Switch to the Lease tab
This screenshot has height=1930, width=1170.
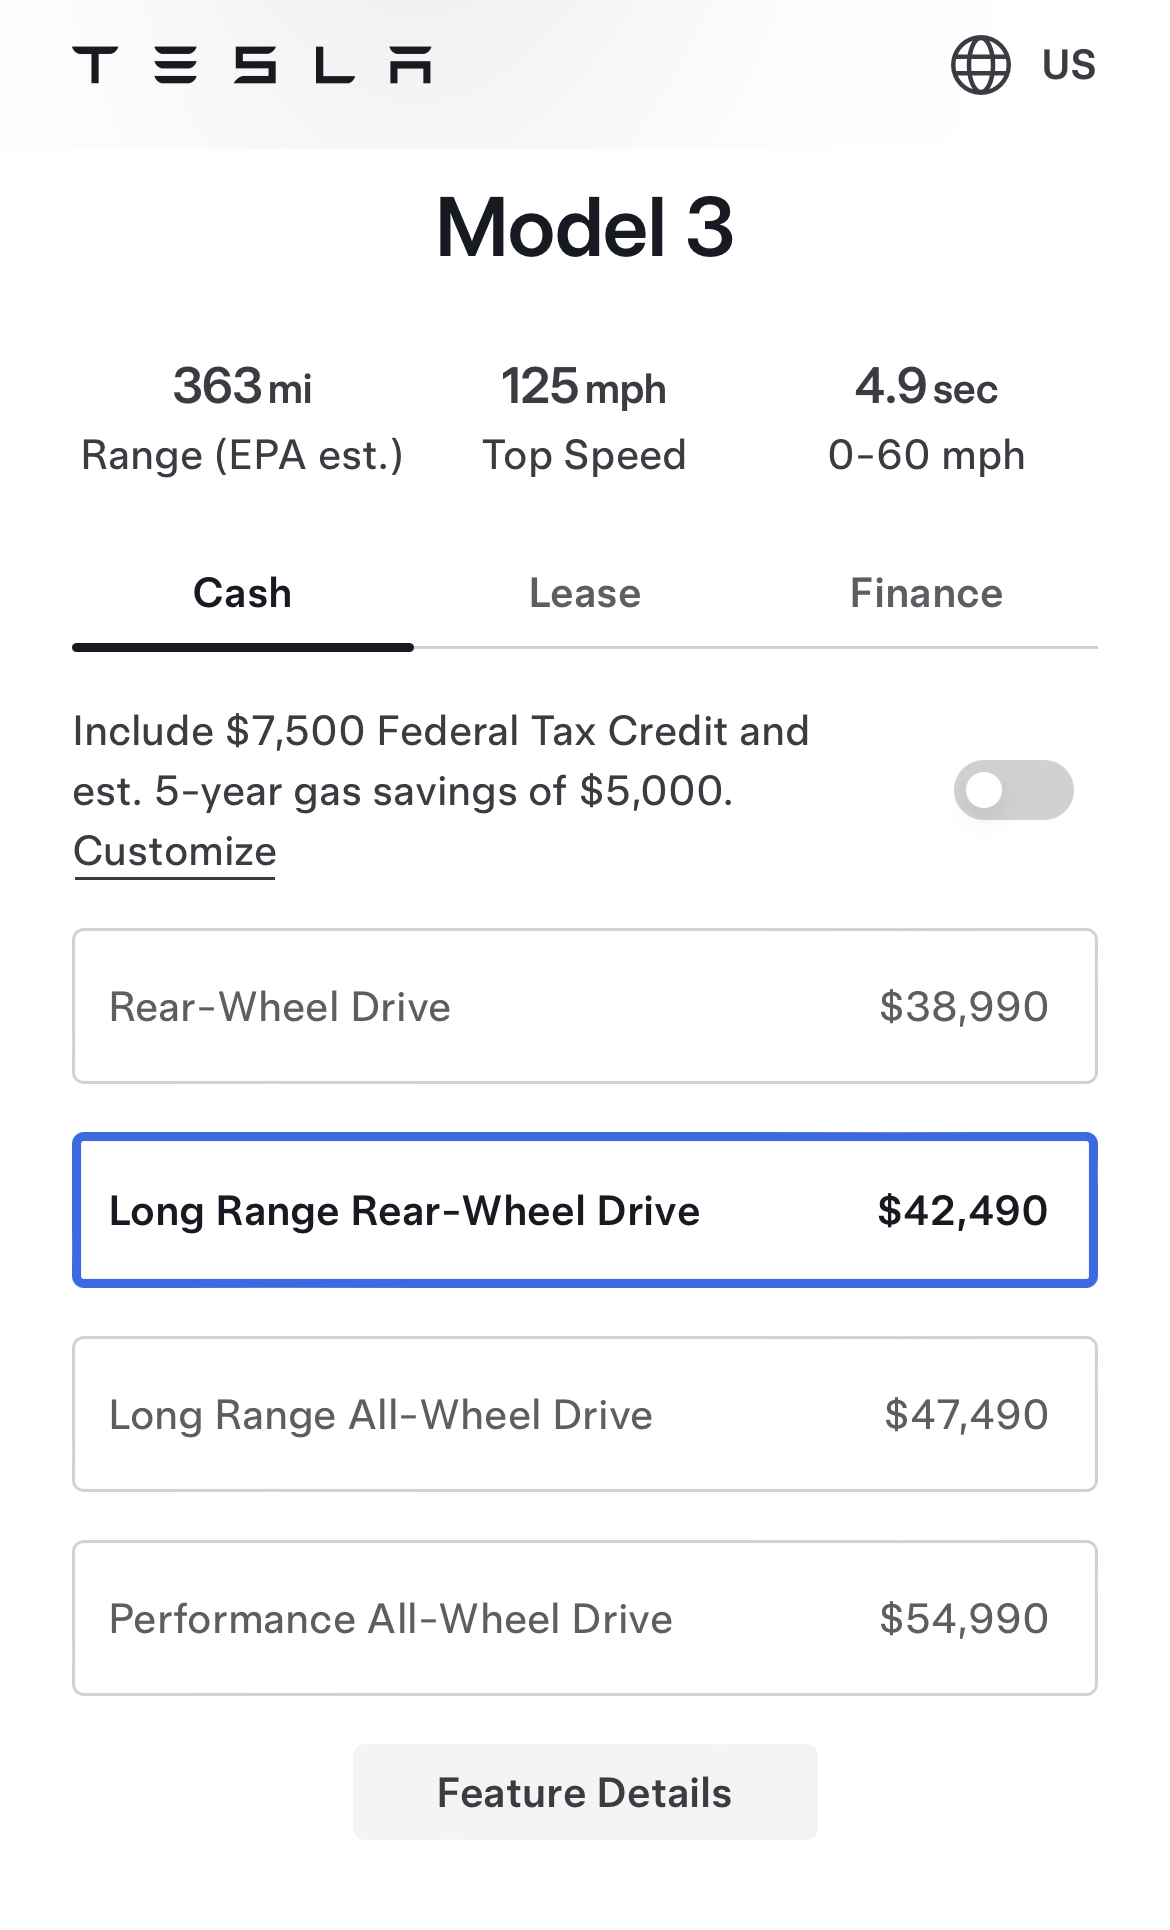(x=585, y=593)
